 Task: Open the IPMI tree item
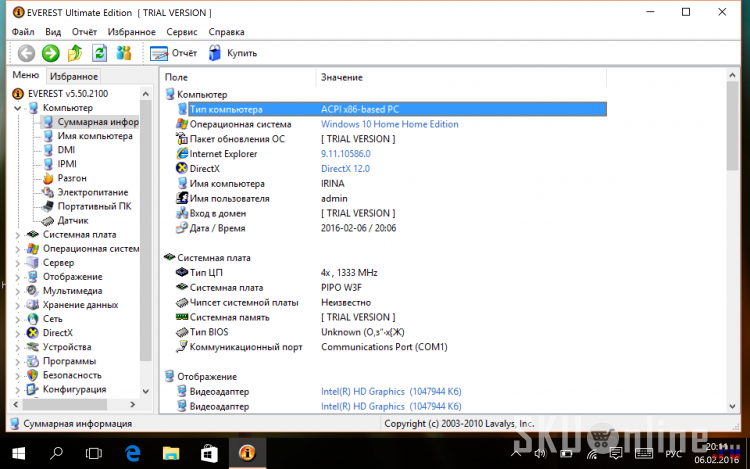67,164
